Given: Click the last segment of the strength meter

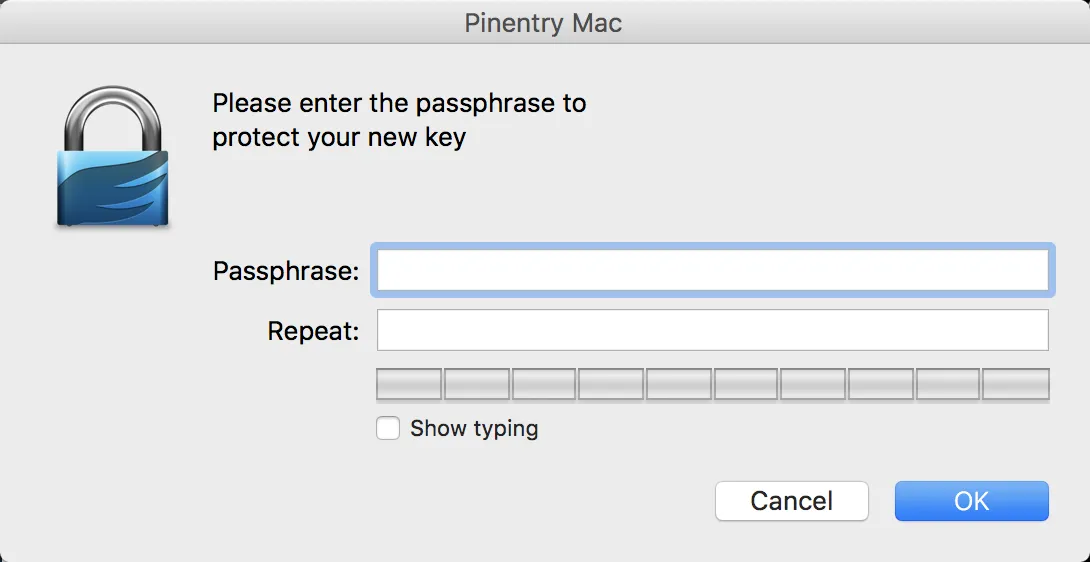Looking at the screenshot, I should (1016, 385).
